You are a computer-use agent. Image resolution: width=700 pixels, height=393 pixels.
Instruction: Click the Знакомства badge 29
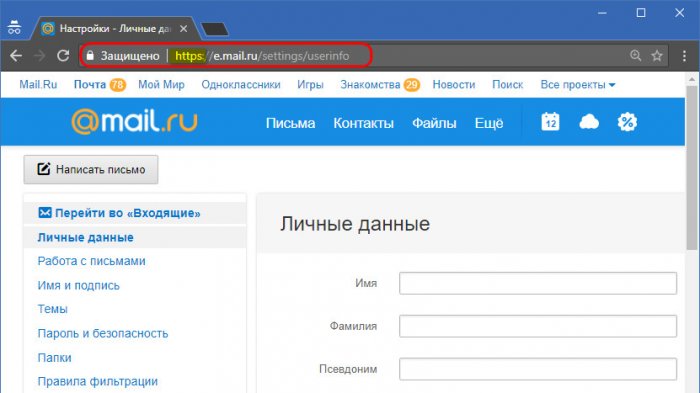click(x=412, y=84)
